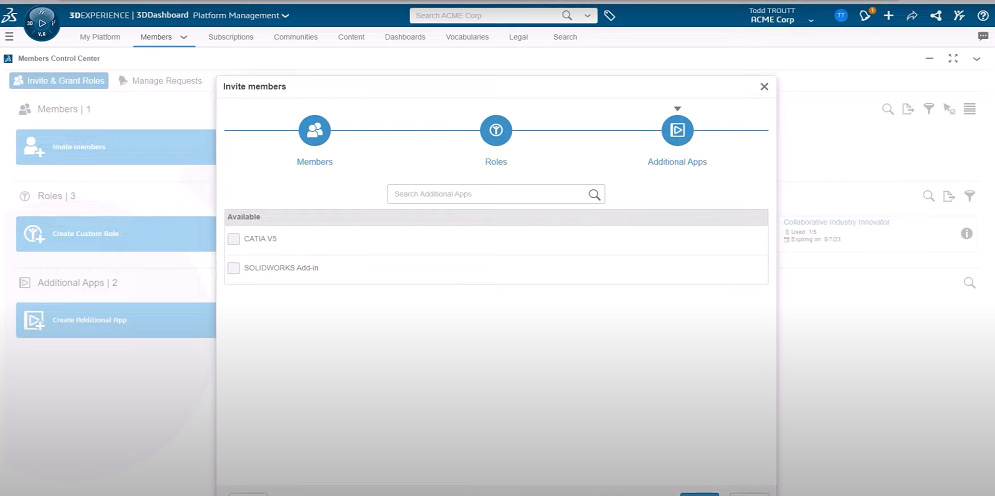
Task: Open the Content tab
Action: pos(351,37)
